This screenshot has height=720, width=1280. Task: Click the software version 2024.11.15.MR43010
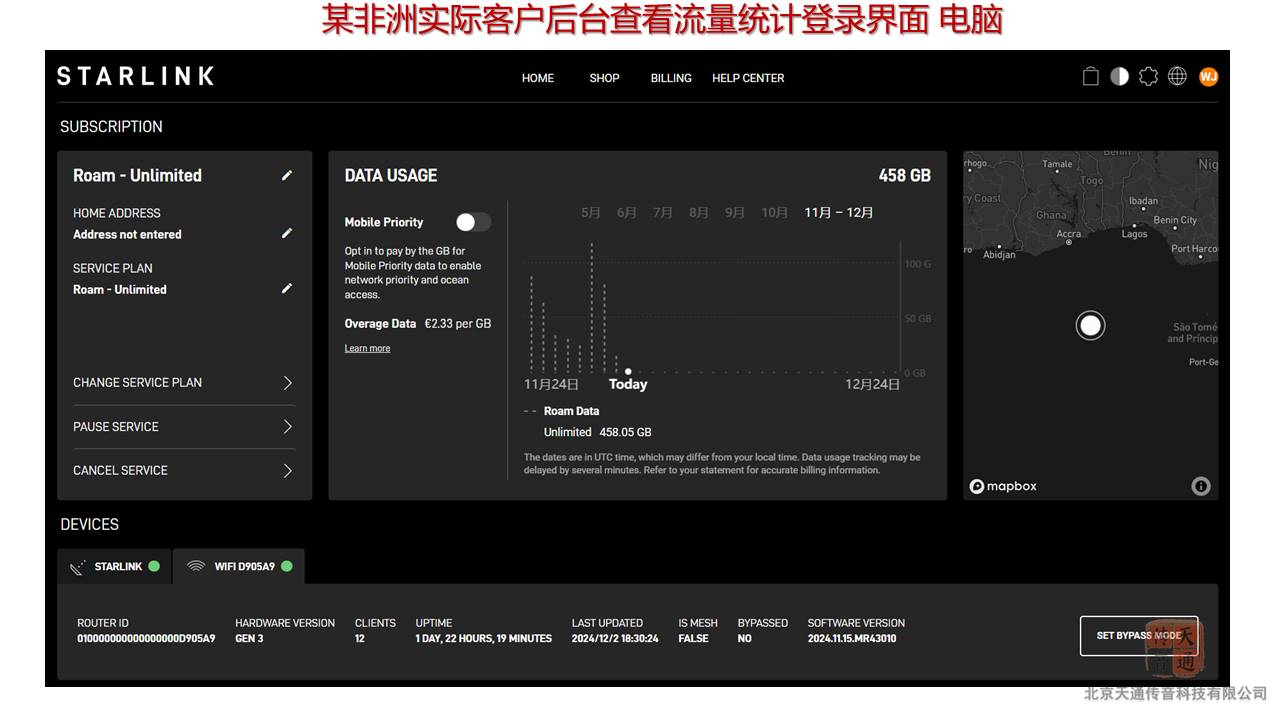point(852,638)
